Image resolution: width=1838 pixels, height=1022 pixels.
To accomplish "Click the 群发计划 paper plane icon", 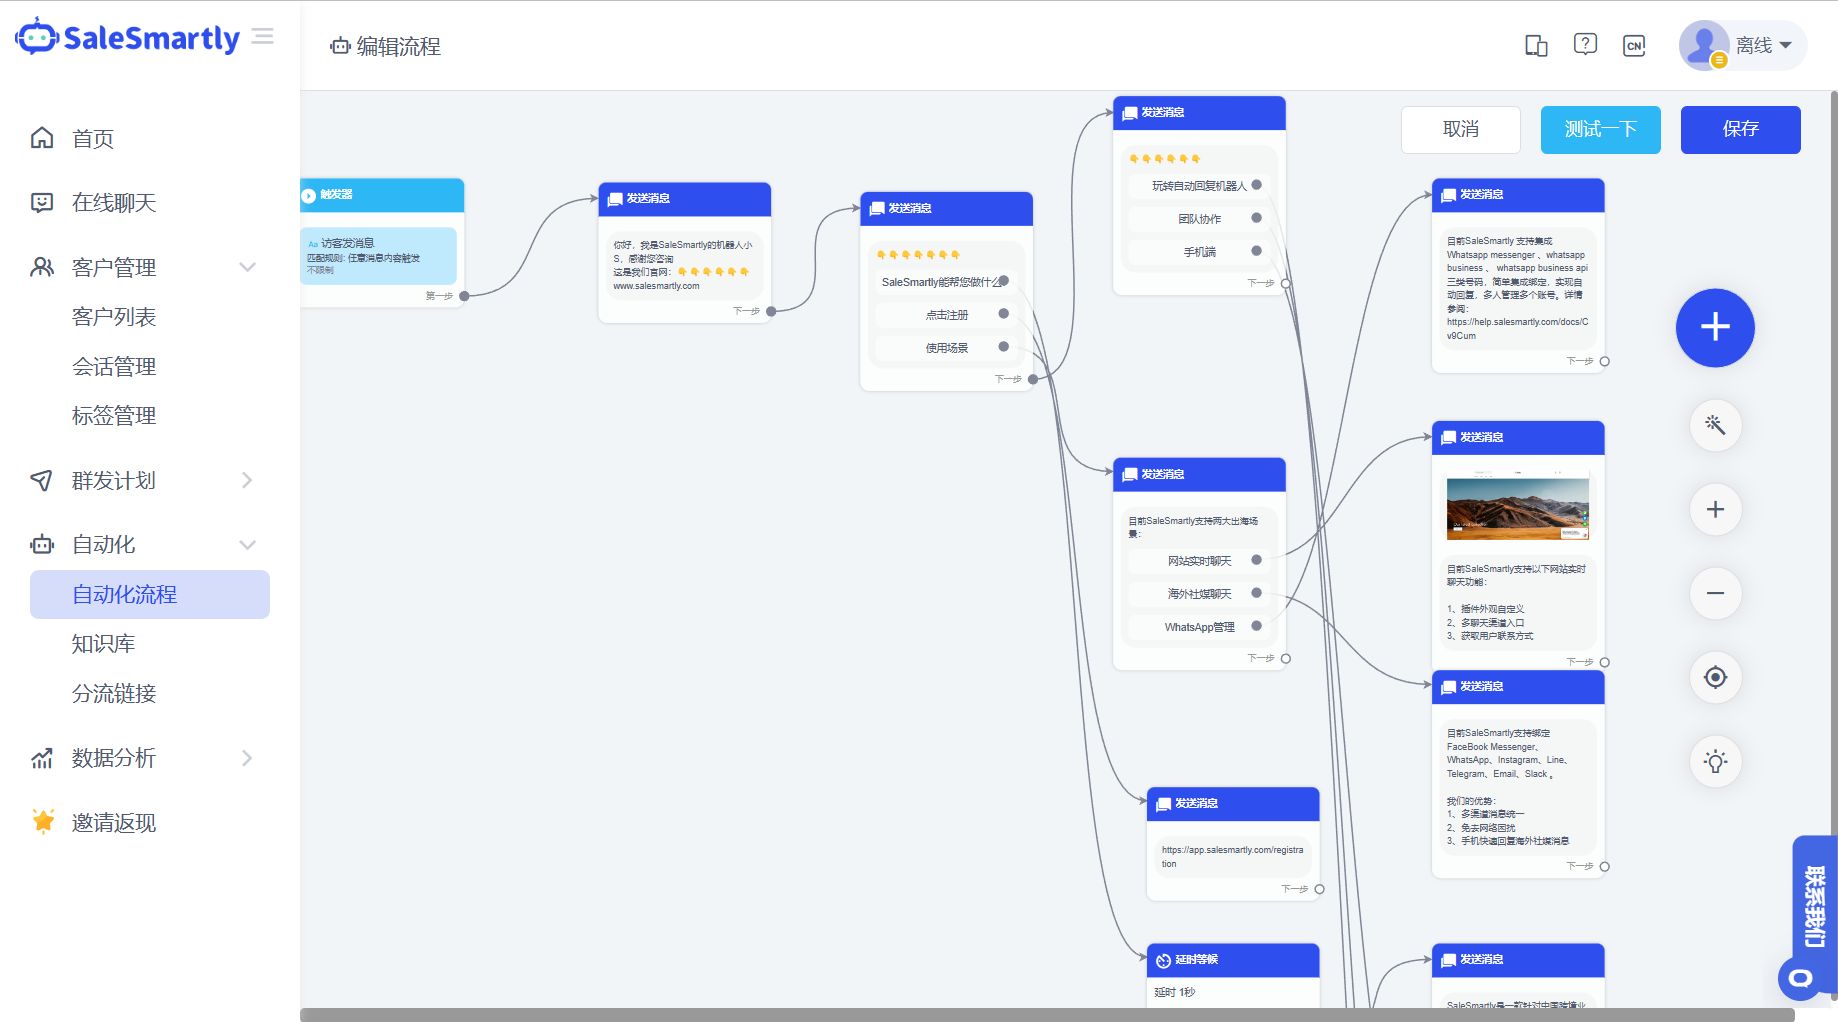I will (x=42, y=481).
